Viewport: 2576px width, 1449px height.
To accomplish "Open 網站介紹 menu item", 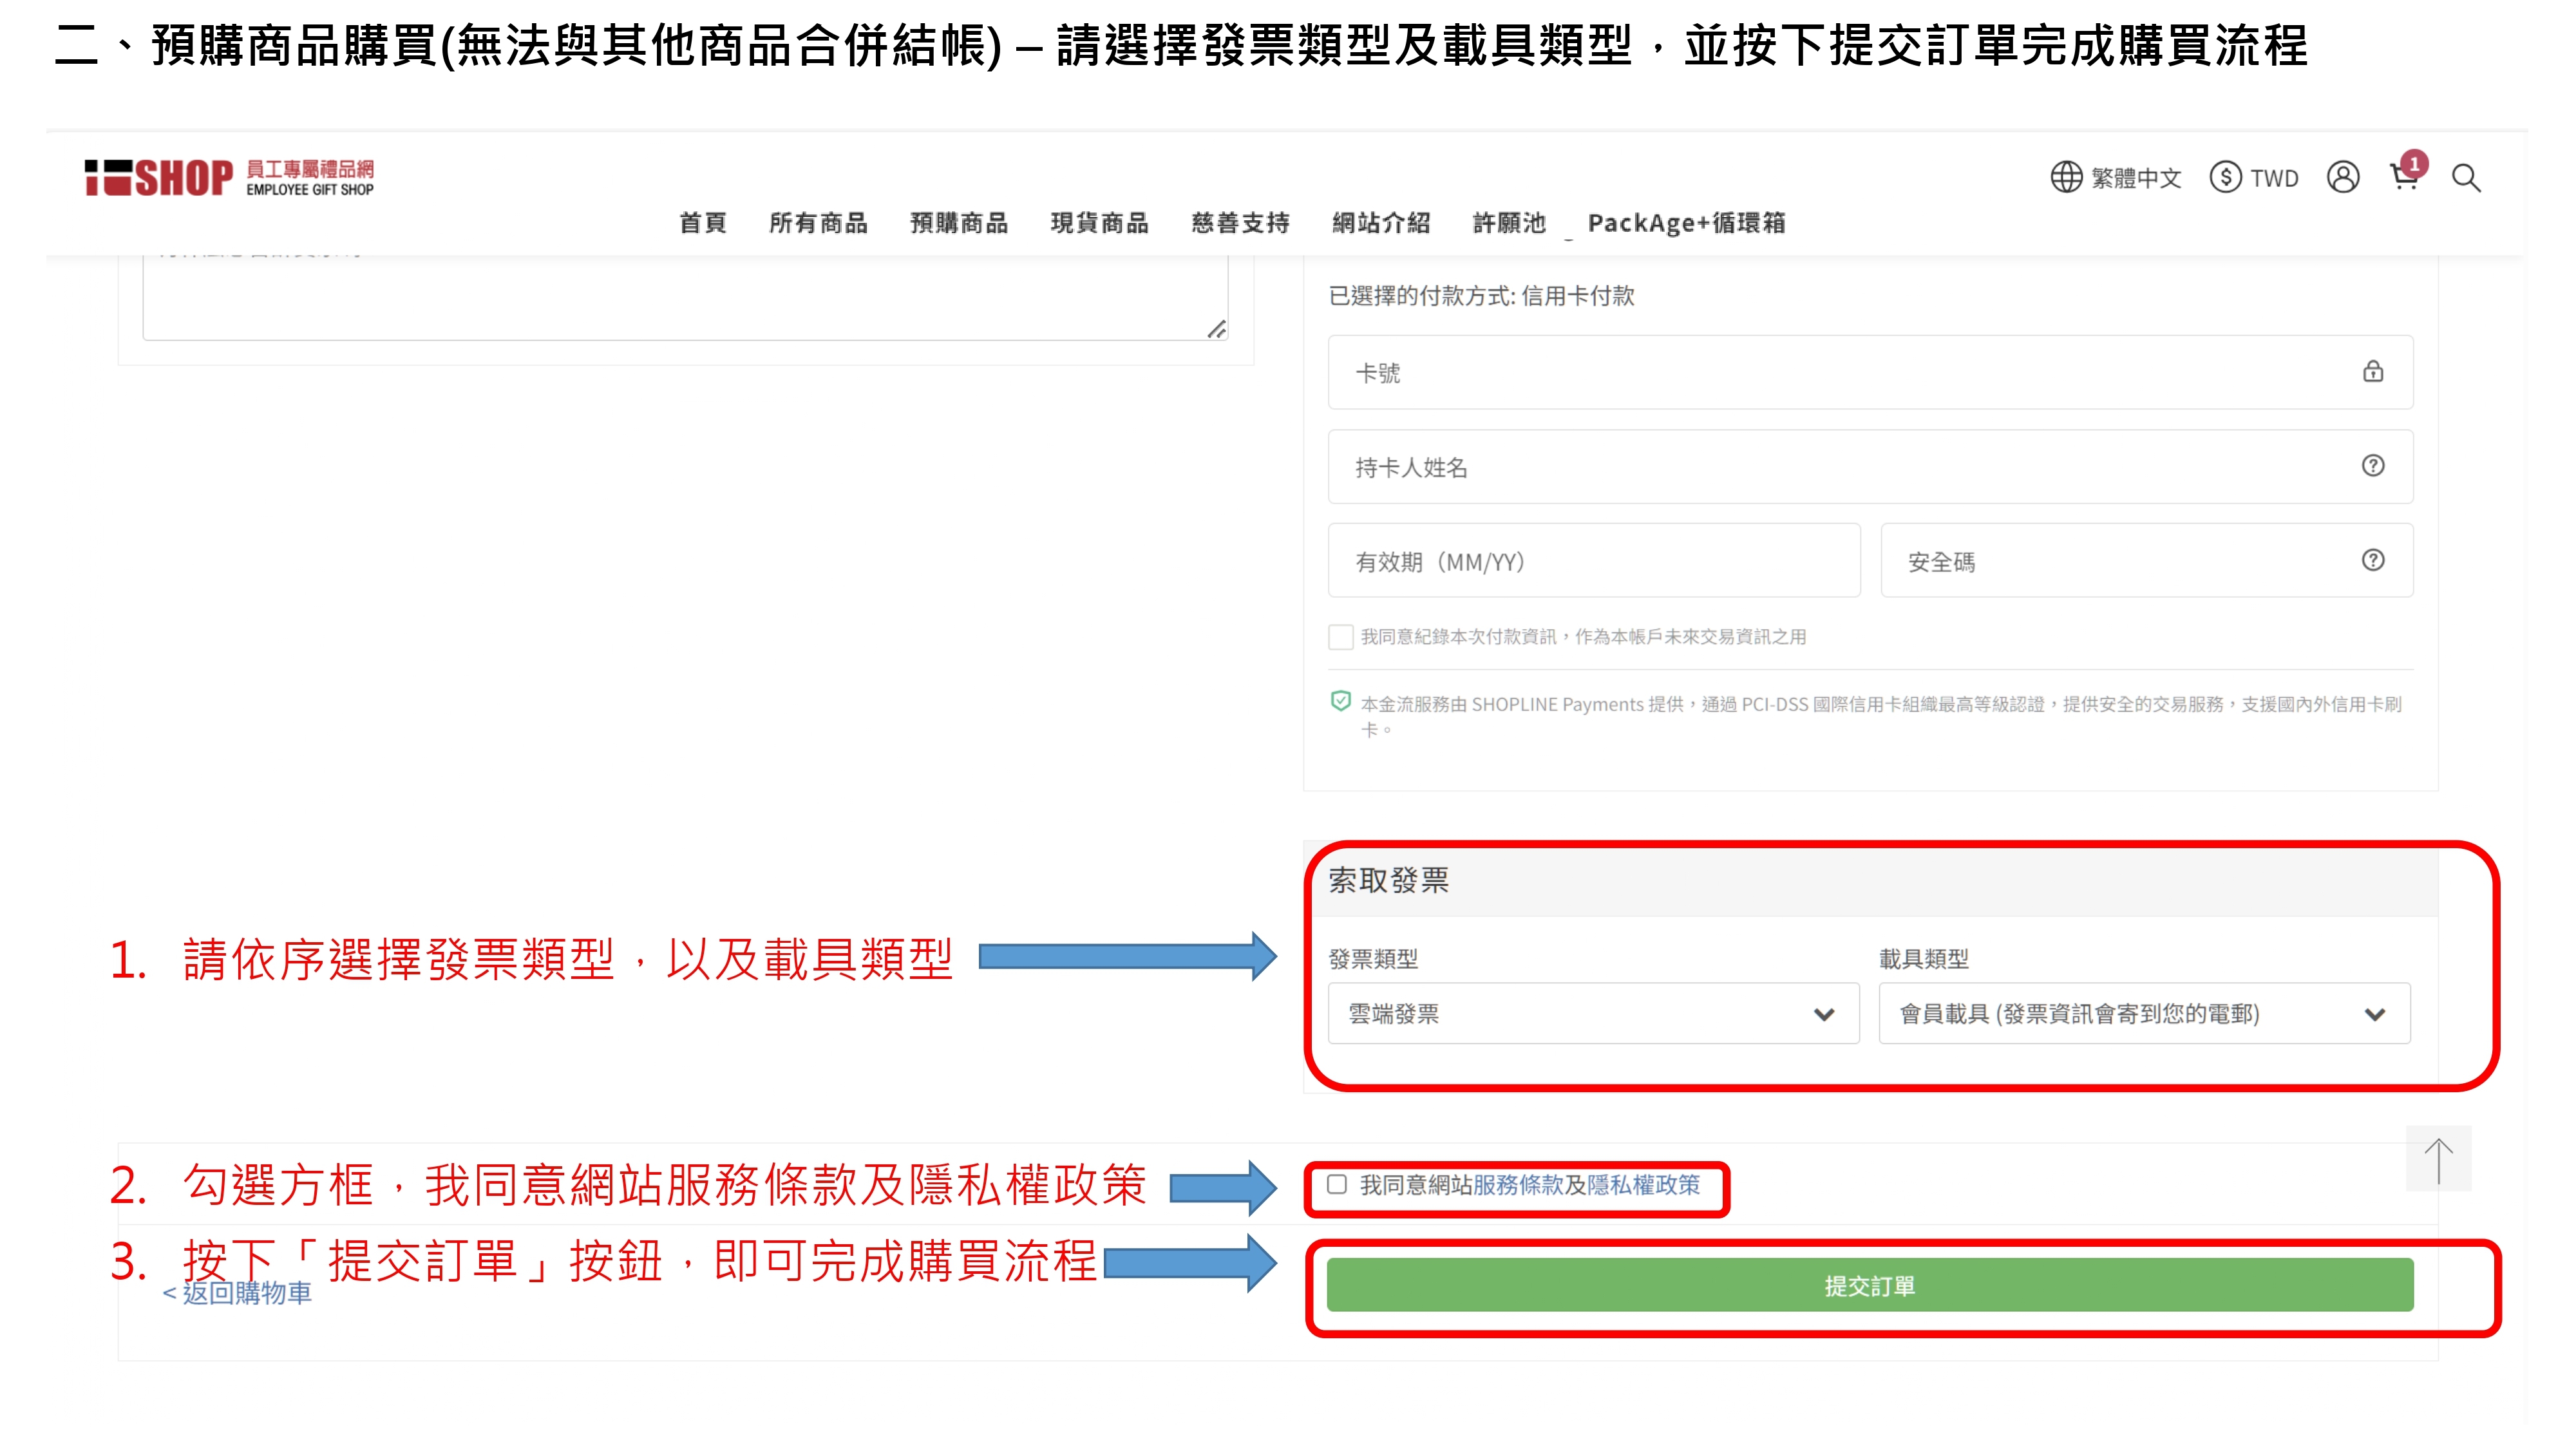I will pyautogui.click(x=1382, y=222).
